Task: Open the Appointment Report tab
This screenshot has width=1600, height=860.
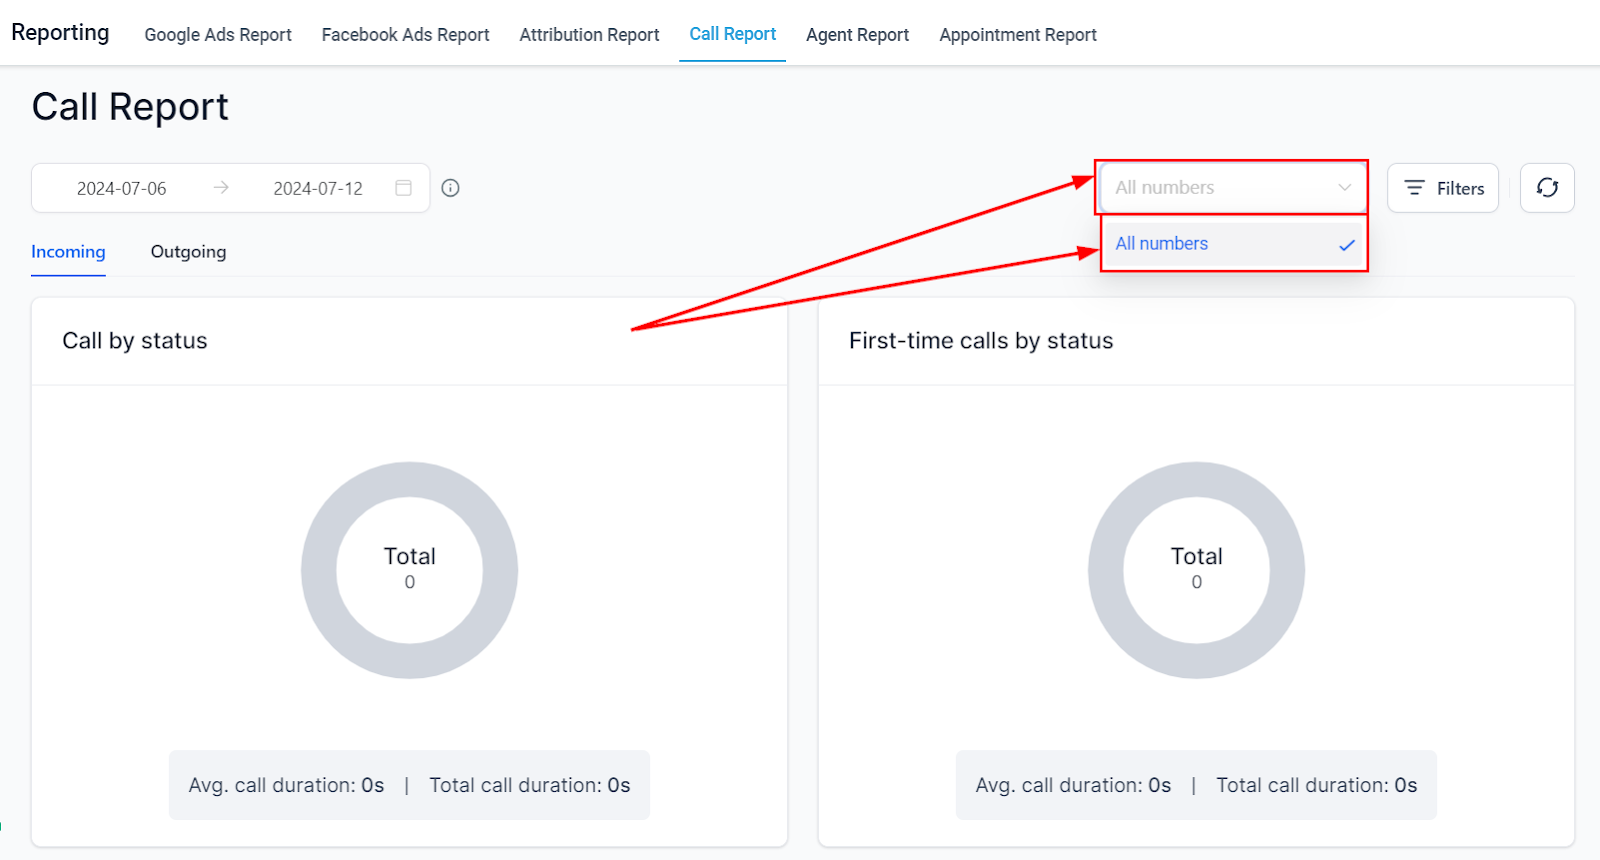Action: (1018, 35)
